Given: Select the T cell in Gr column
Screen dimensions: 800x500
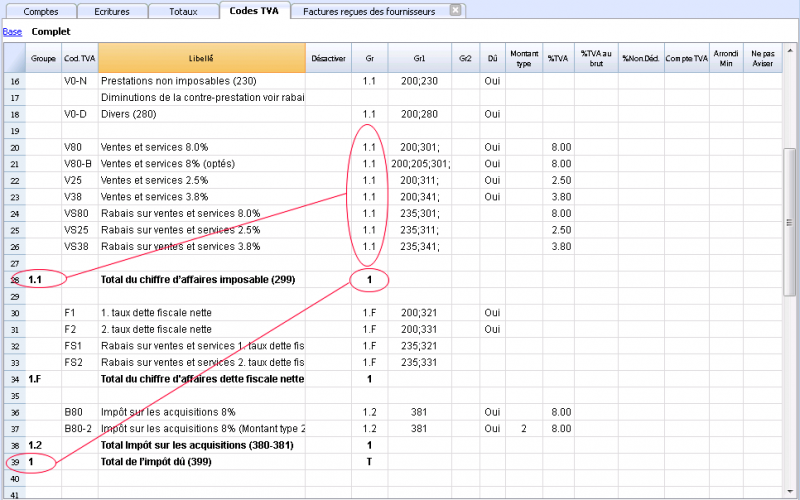Looking at the screenshot, I should pyautogui.click(x=369, y=462).
